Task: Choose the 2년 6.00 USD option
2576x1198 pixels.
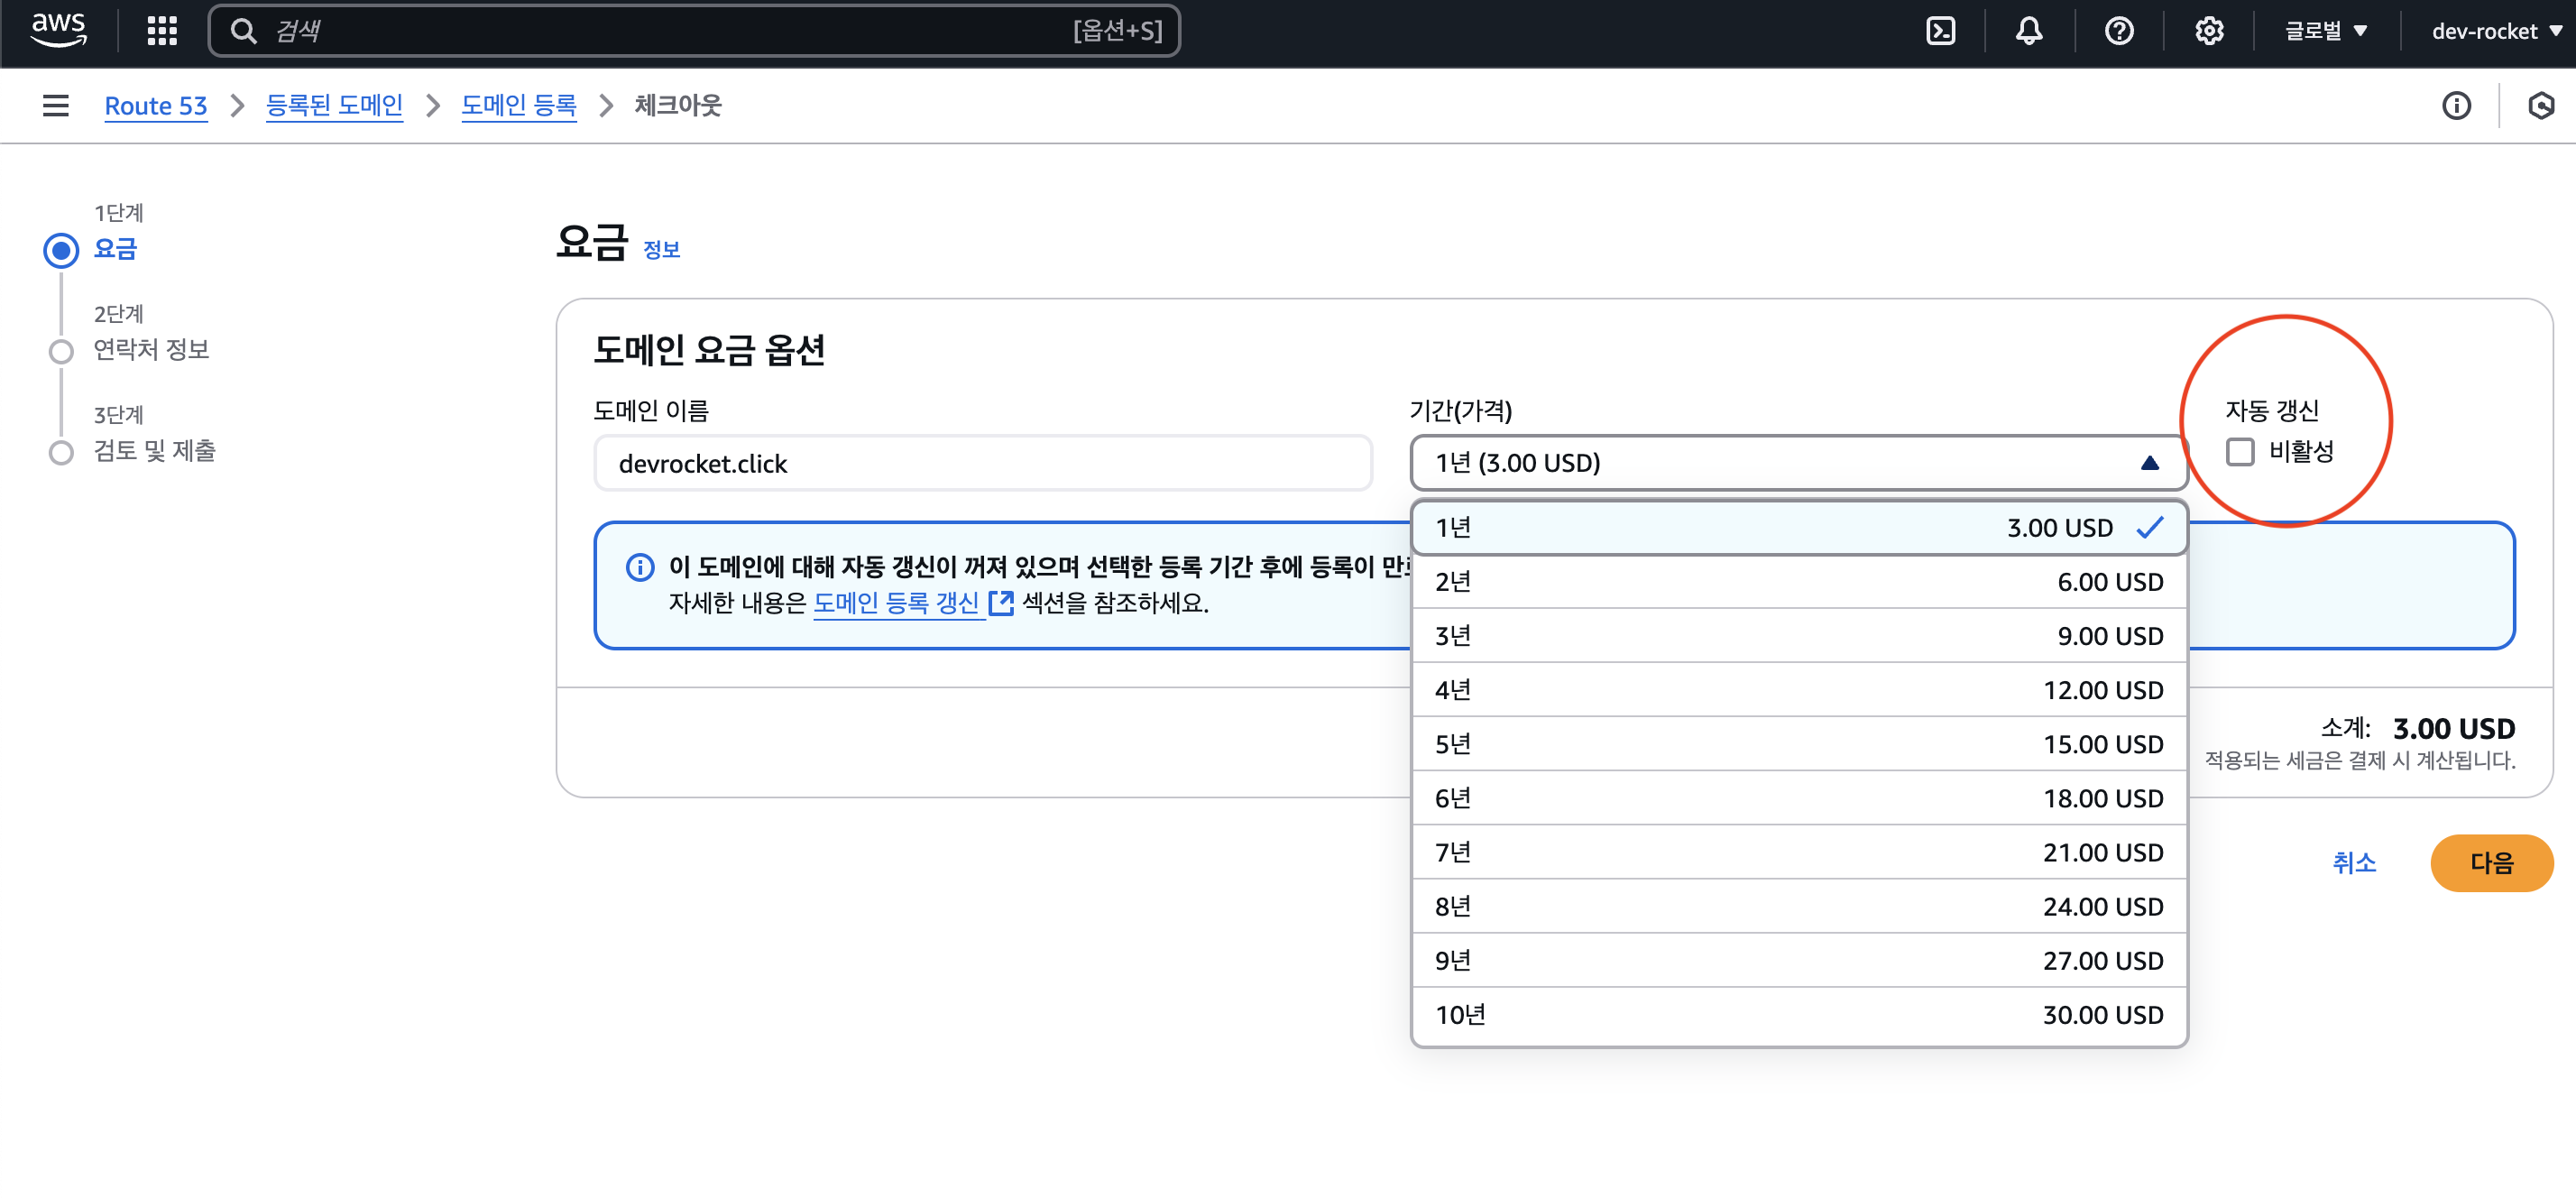Action: click(1798, 582)
